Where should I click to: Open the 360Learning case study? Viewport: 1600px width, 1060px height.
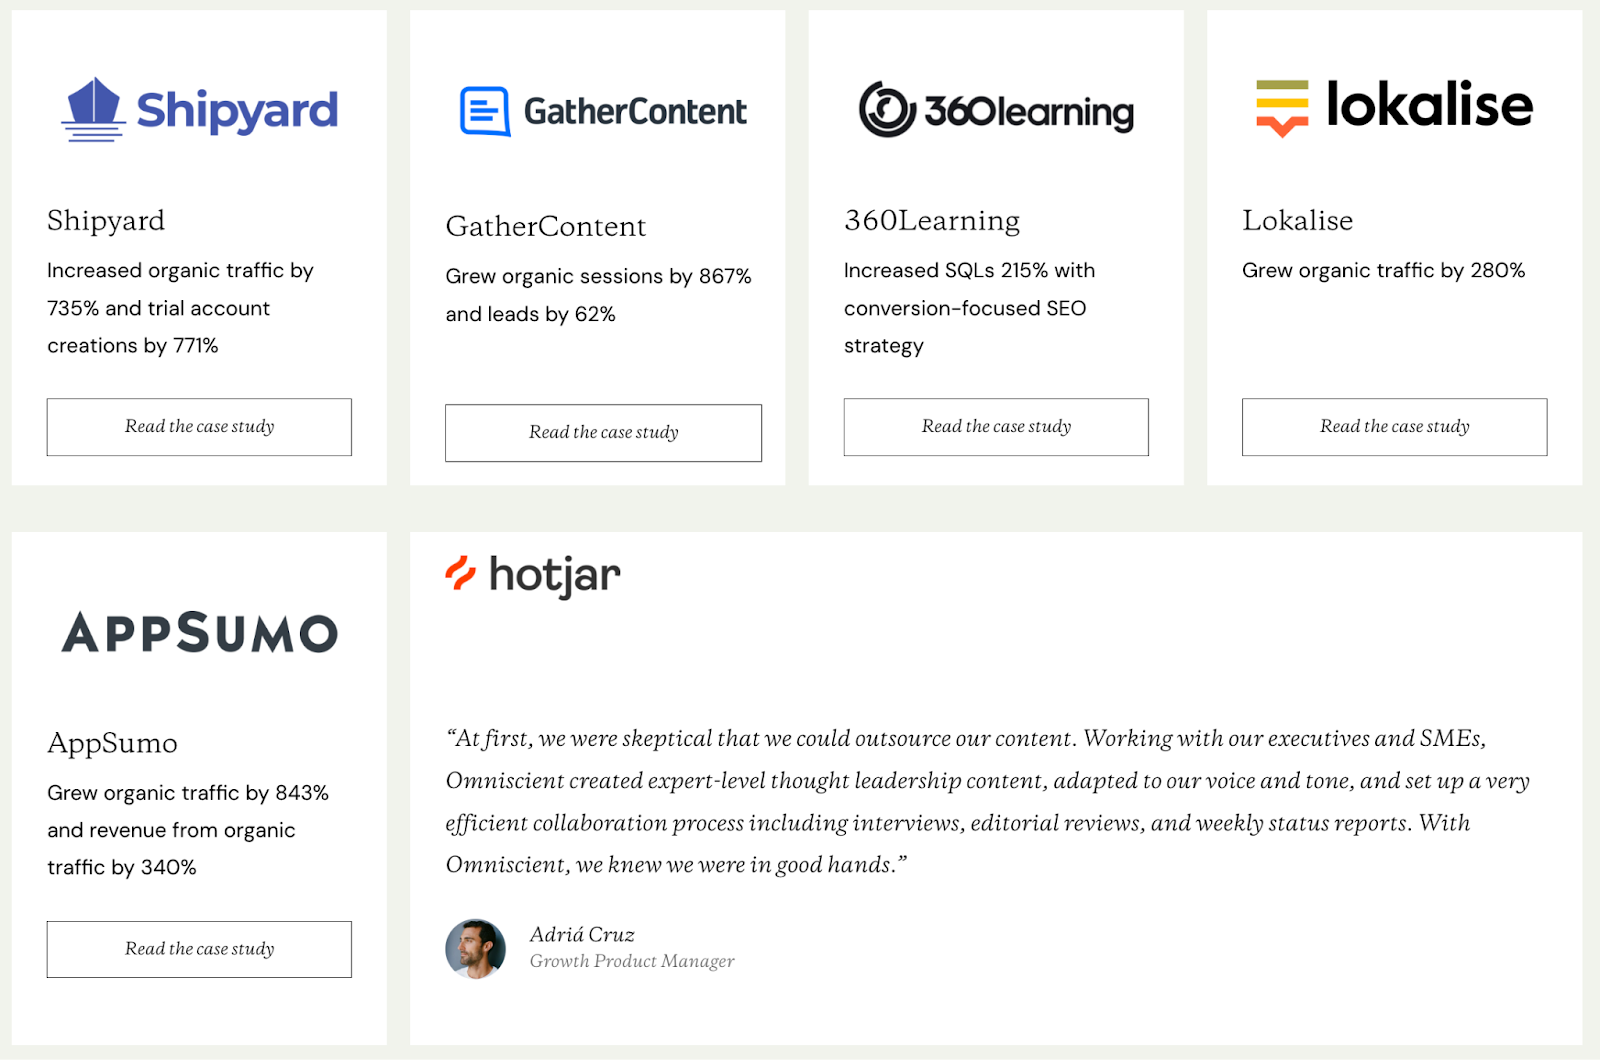pyautogui.click(x=995, y=427)
